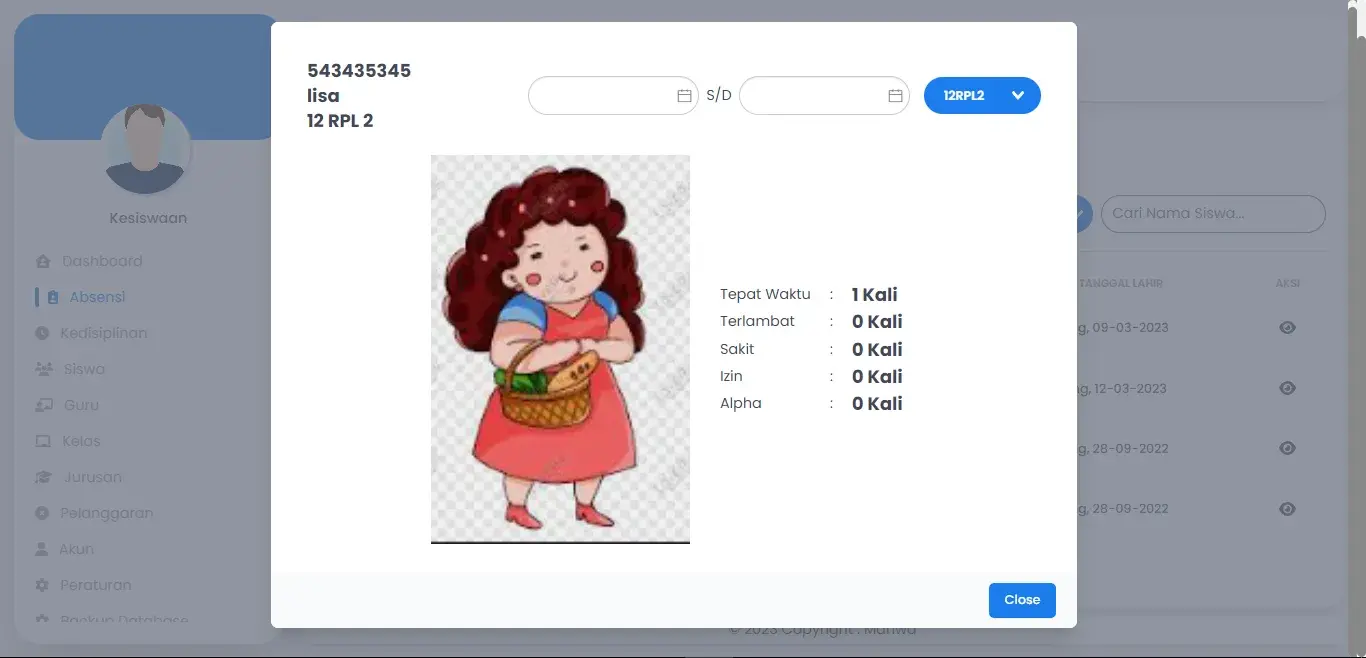Viewport: 1366px width, 658px height.
Task: Open the Kelas laptop icon
Action: pos(43,441)
